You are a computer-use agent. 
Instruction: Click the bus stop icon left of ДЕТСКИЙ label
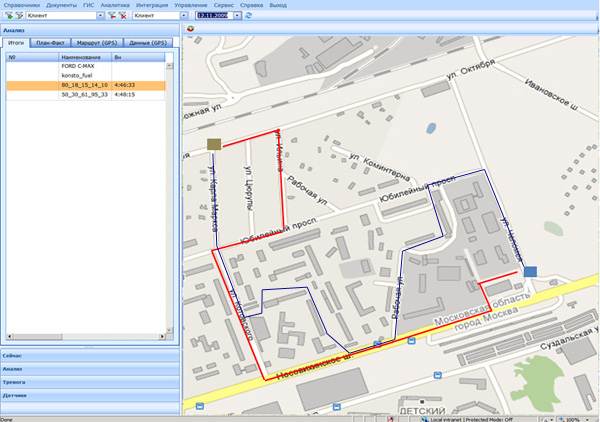click(x=336, y=406)
